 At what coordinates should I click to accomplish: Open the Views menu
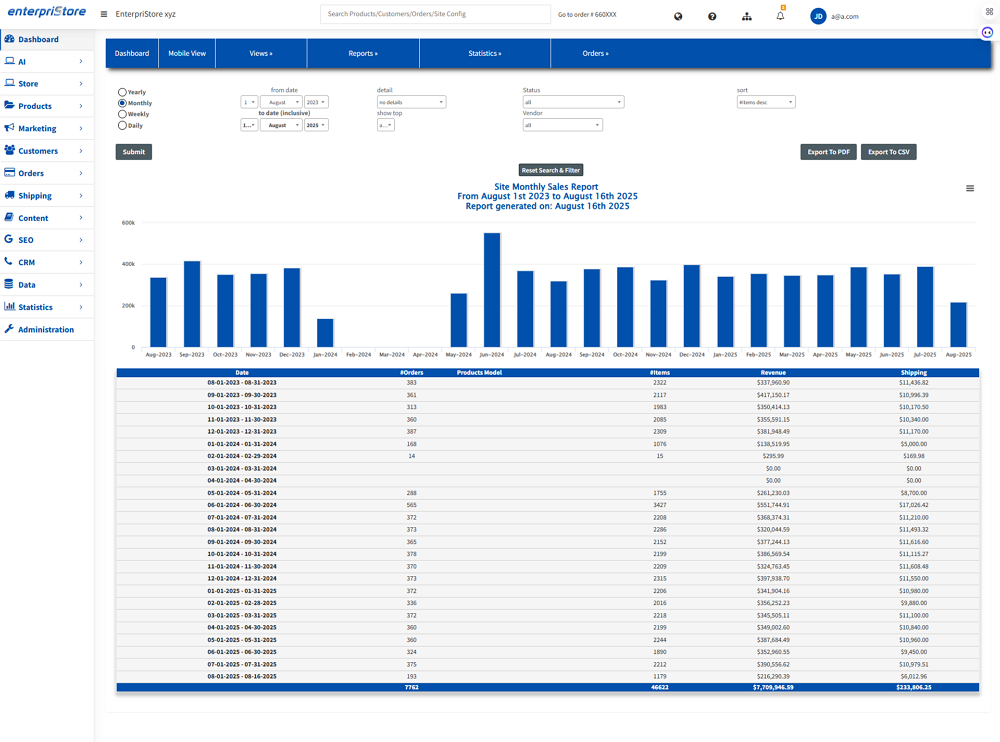[x=261, y=54]
